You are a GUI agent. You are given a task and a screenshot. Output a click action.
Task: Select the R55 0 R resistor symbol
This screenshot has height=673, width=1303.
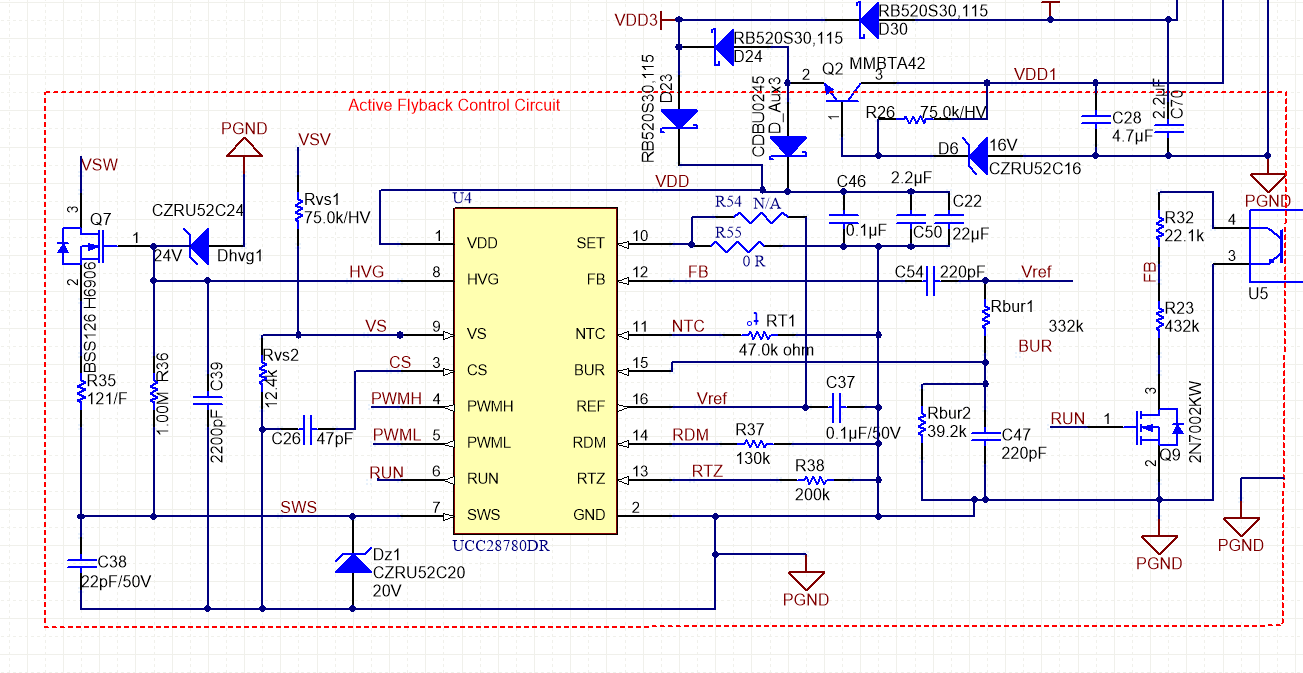coord(738,245)
